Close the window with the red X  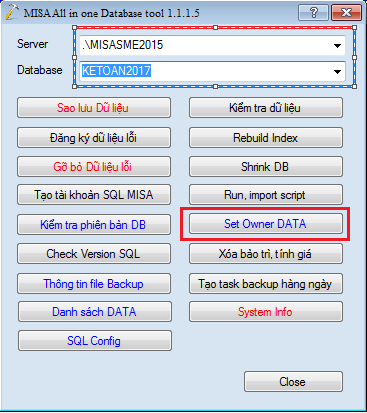pos(346,13)
